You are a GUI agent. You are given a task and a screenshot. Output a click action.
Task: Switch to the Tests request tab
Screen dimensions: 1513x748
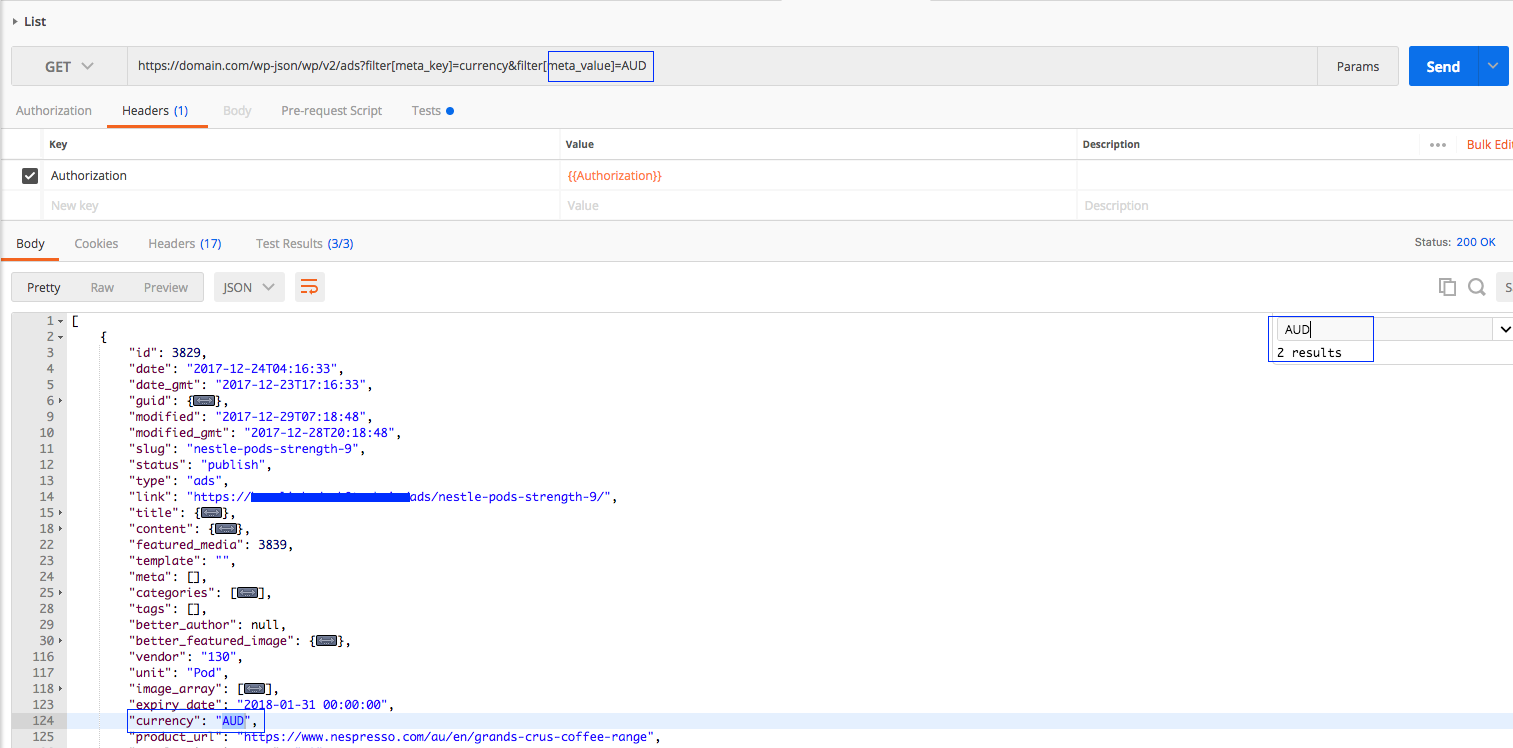[x=426, y=111]
